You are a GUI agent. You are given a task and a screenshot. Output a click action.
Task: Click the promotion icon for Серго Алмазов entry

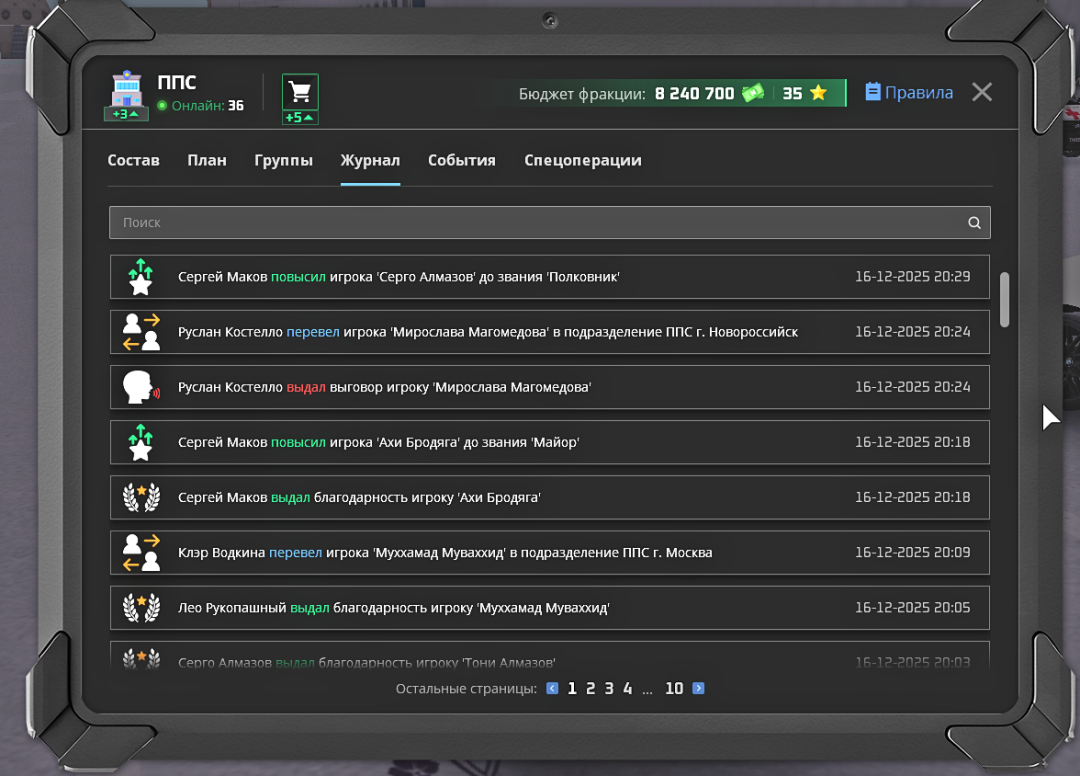(141, 277)
